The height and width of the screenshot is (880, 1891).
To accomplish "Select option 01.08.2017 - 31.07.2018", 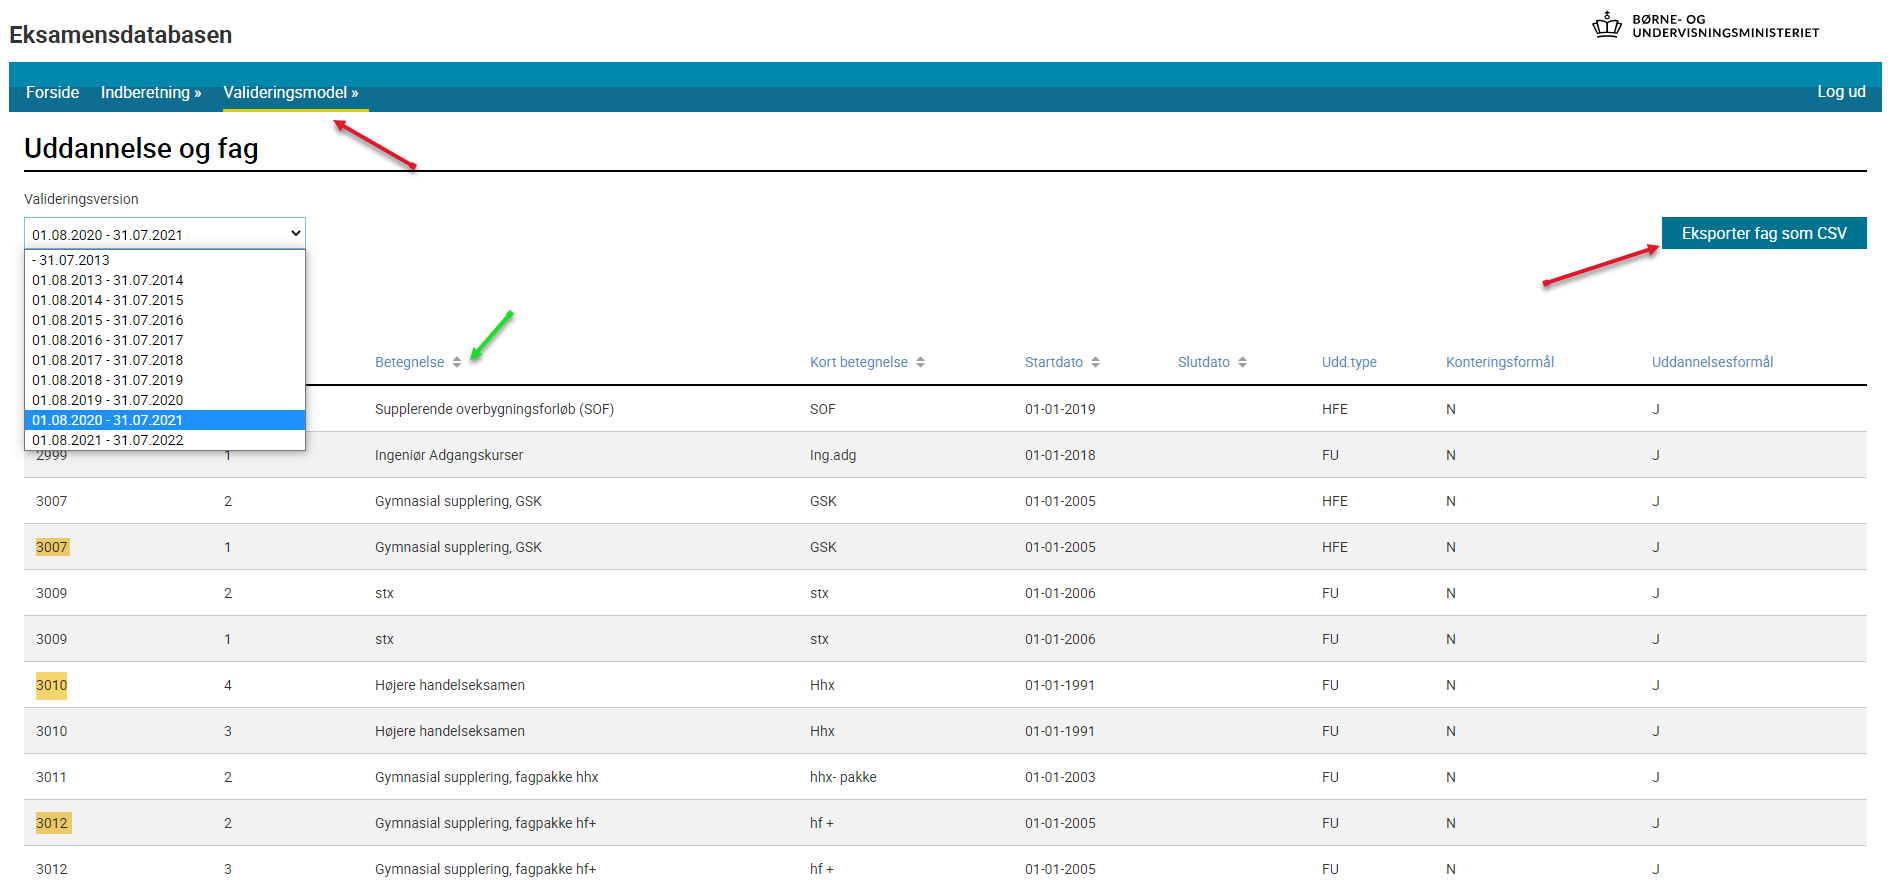I will pos(165,360).
